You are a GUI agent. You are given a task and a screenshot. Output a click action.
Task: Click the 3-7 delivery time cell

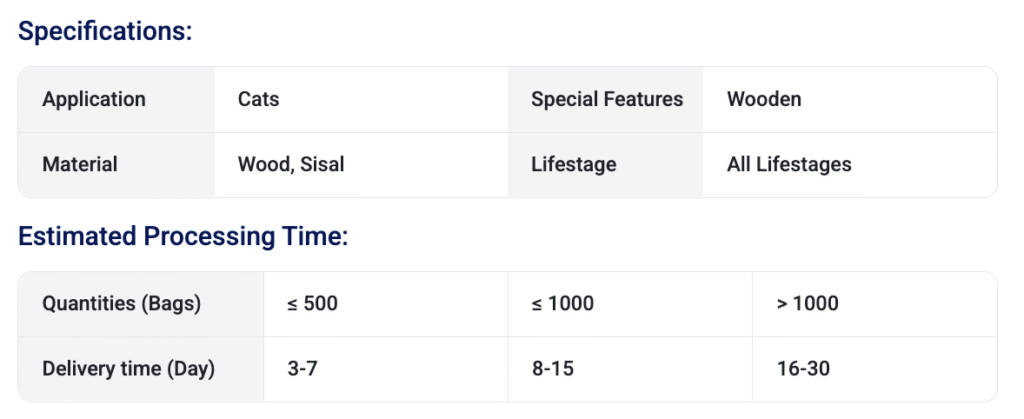tap(302, 368)
